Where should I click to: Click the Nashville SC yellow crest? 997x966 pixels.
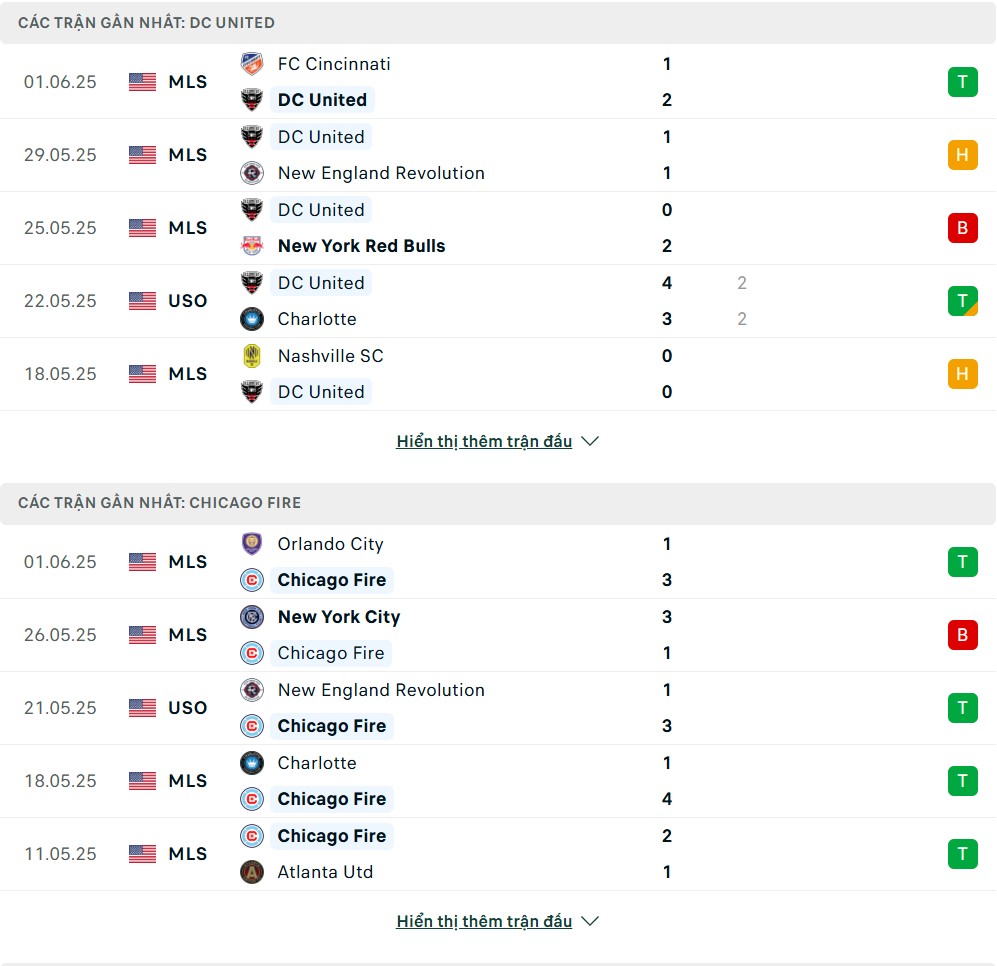pos(252,355)
